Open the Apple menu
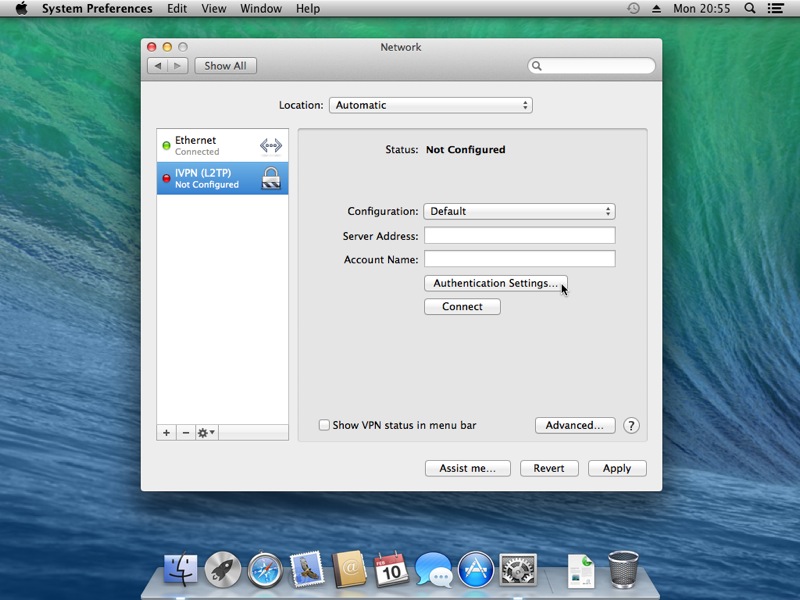Image resolution: width=800 pixels, height=600 pixels. point(21,9)
